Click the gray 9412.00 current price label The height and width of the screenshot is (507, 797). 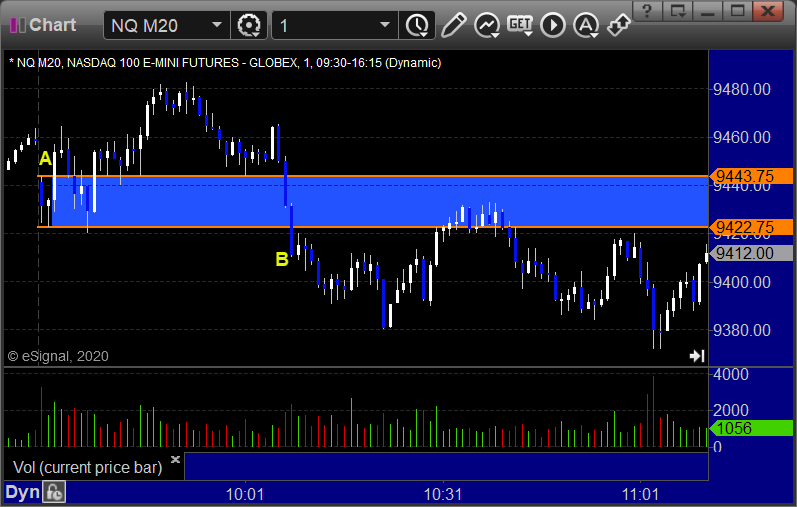[751, 253]
